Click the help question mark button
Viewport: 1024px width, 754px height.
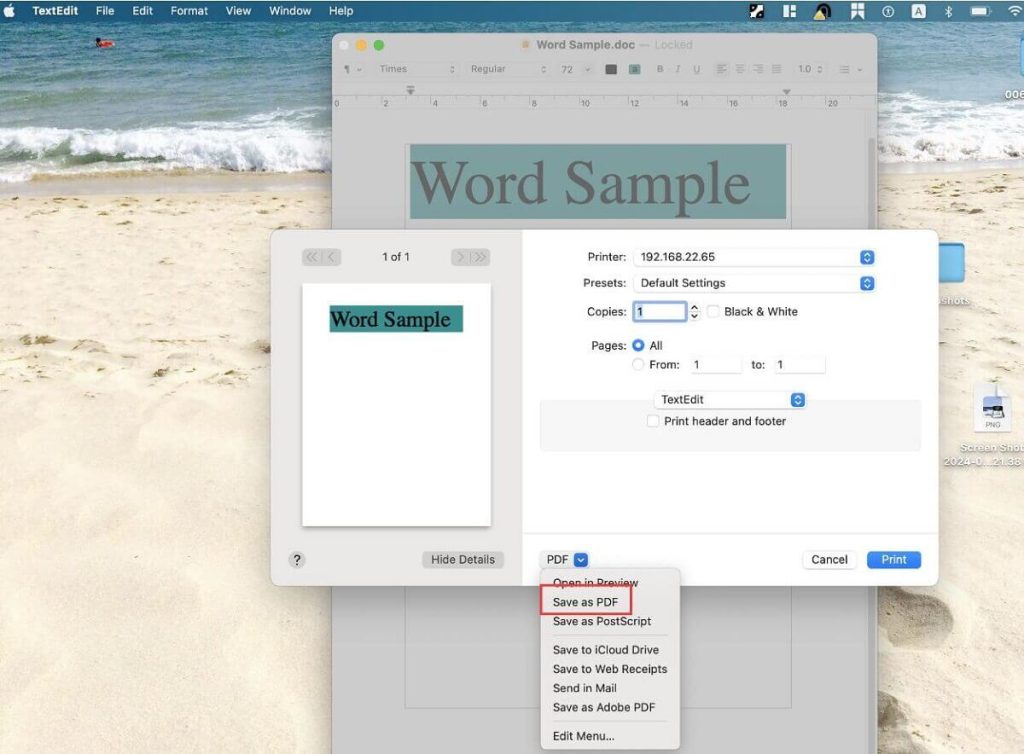pos(297,560)
